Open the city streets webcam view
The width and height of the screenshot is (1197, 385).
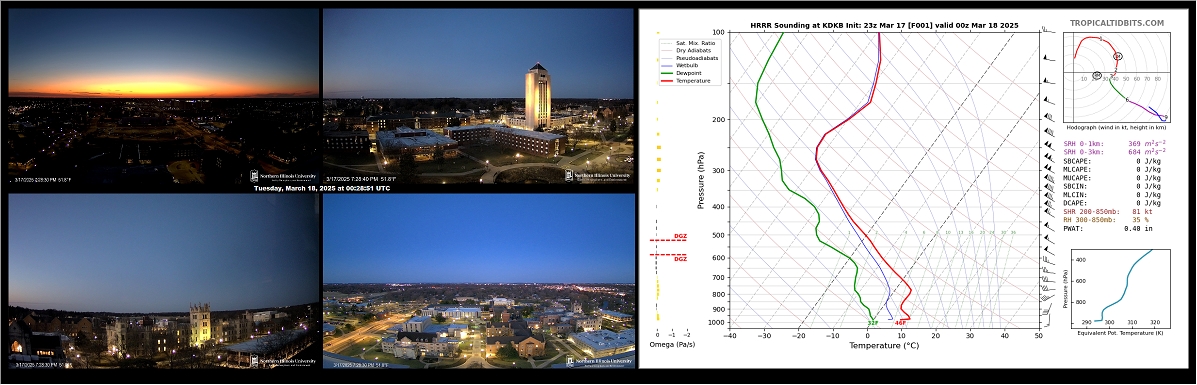tap(478, 280)
